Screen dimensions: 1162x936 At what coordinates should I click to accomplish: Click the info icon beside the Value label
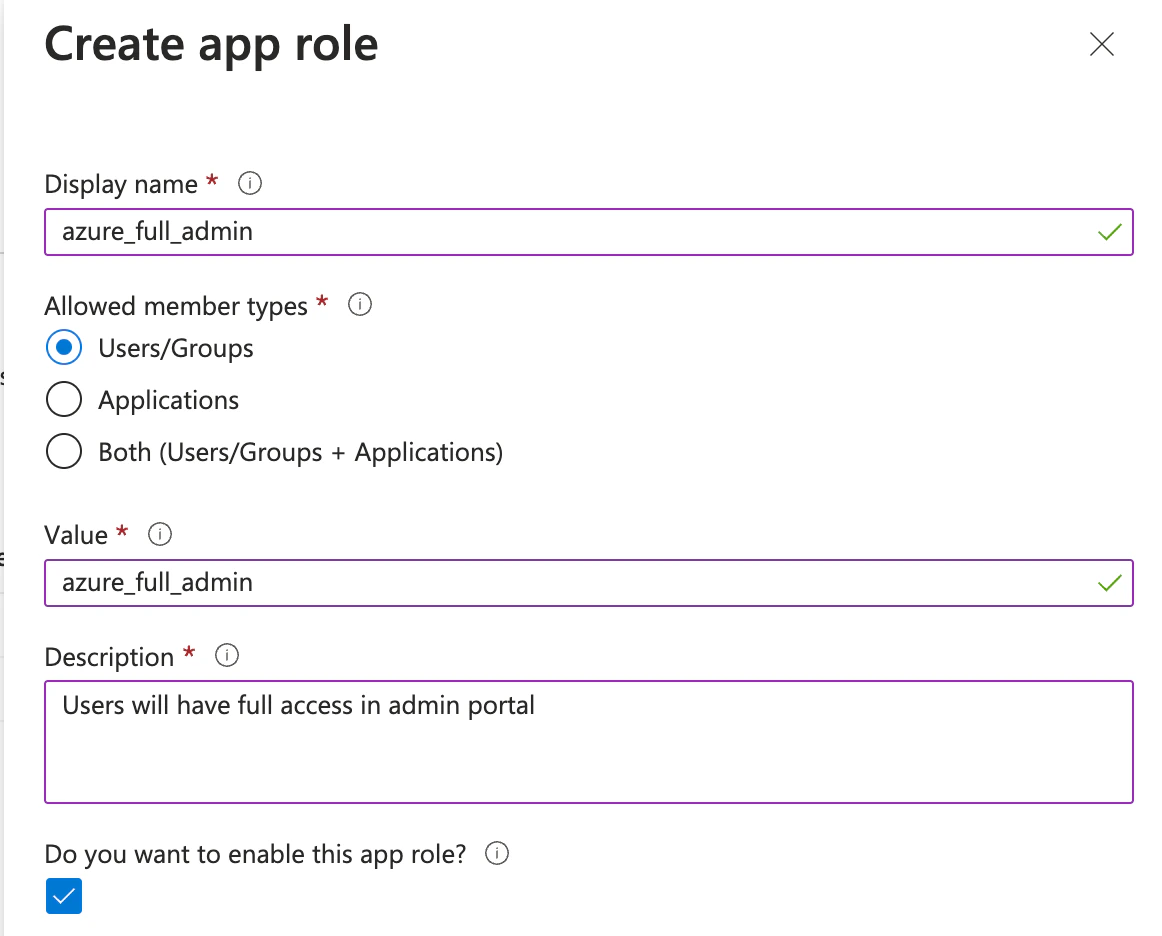(x=159, y=534)
